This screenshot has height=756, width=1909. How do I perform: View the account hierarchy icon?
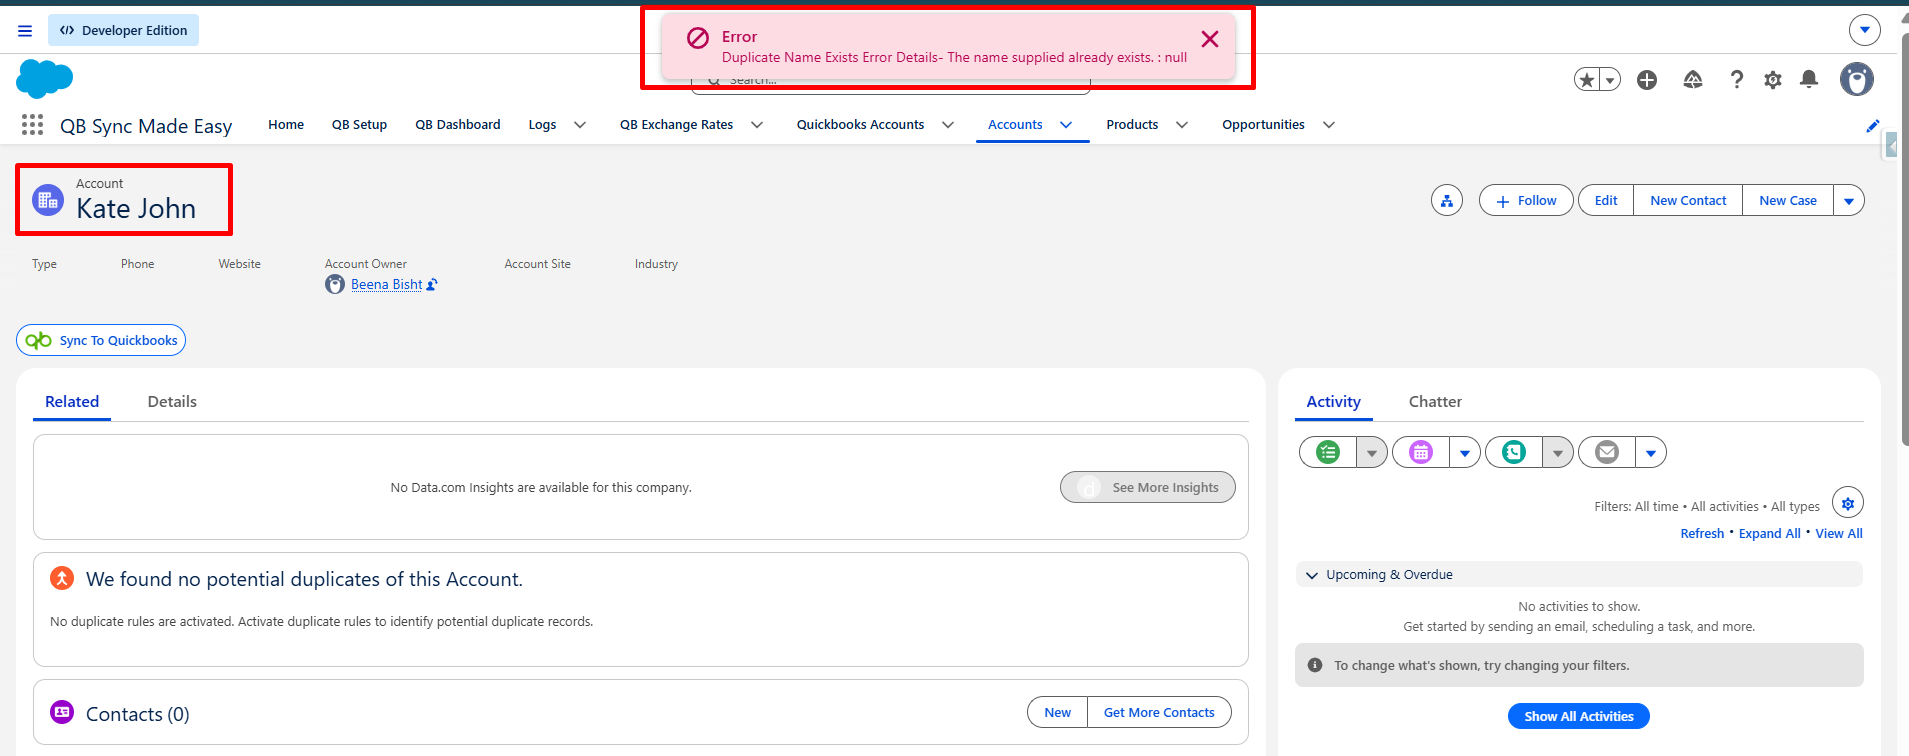(x=1447, y=201)
